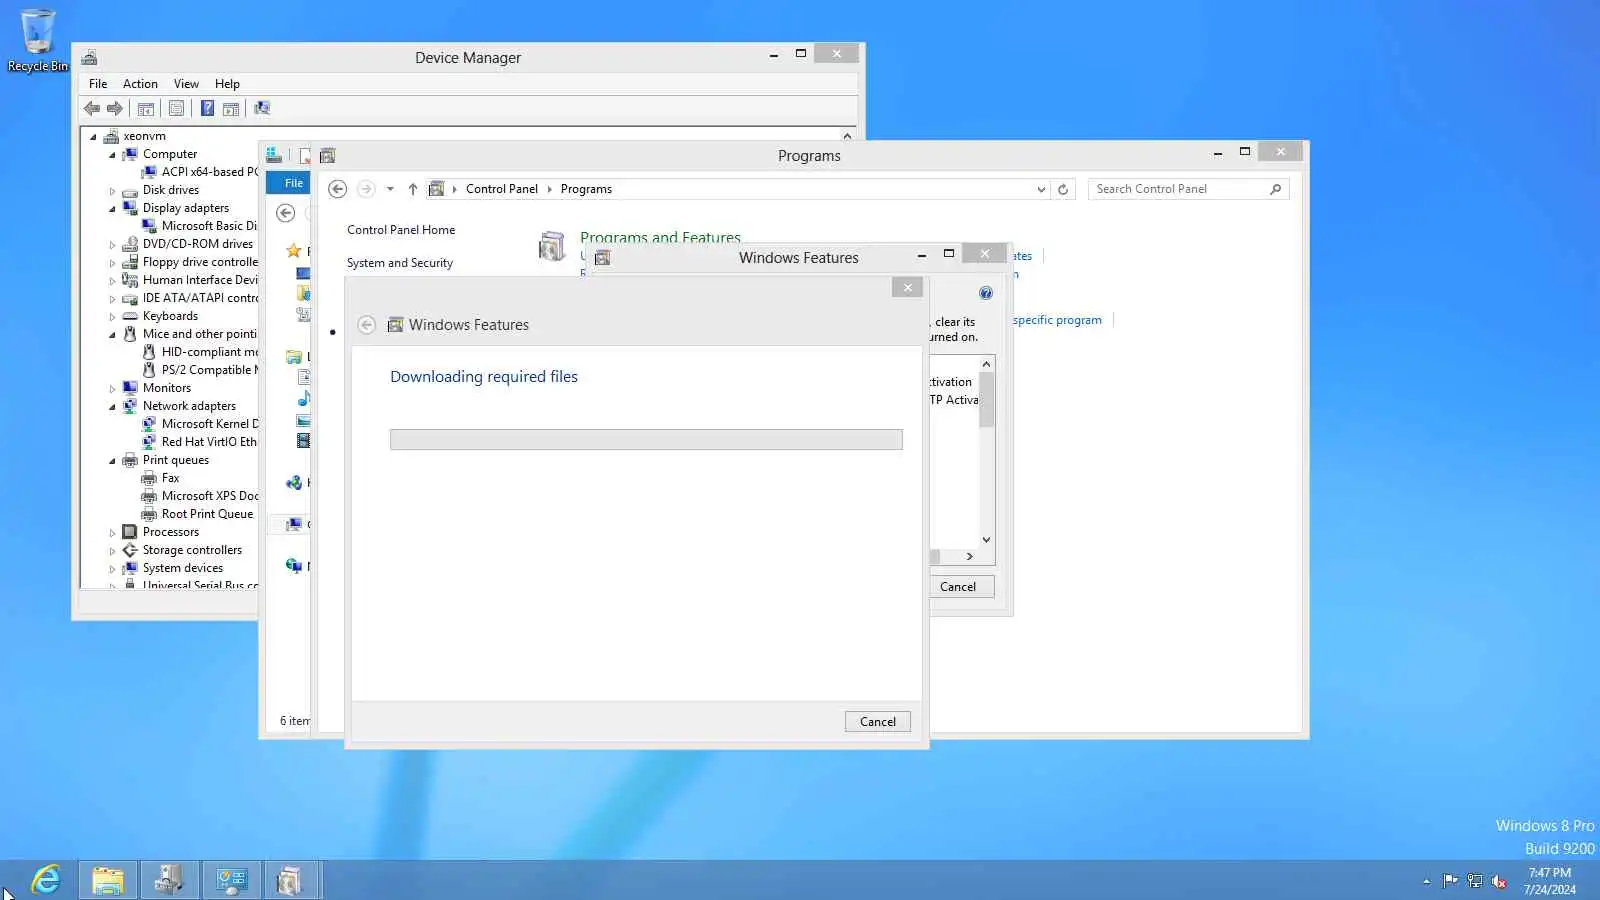Viewport: 1600px width, 900px height.
Task: Open recent locations dropdown in Programs window
Action: (x=390, y=189)
